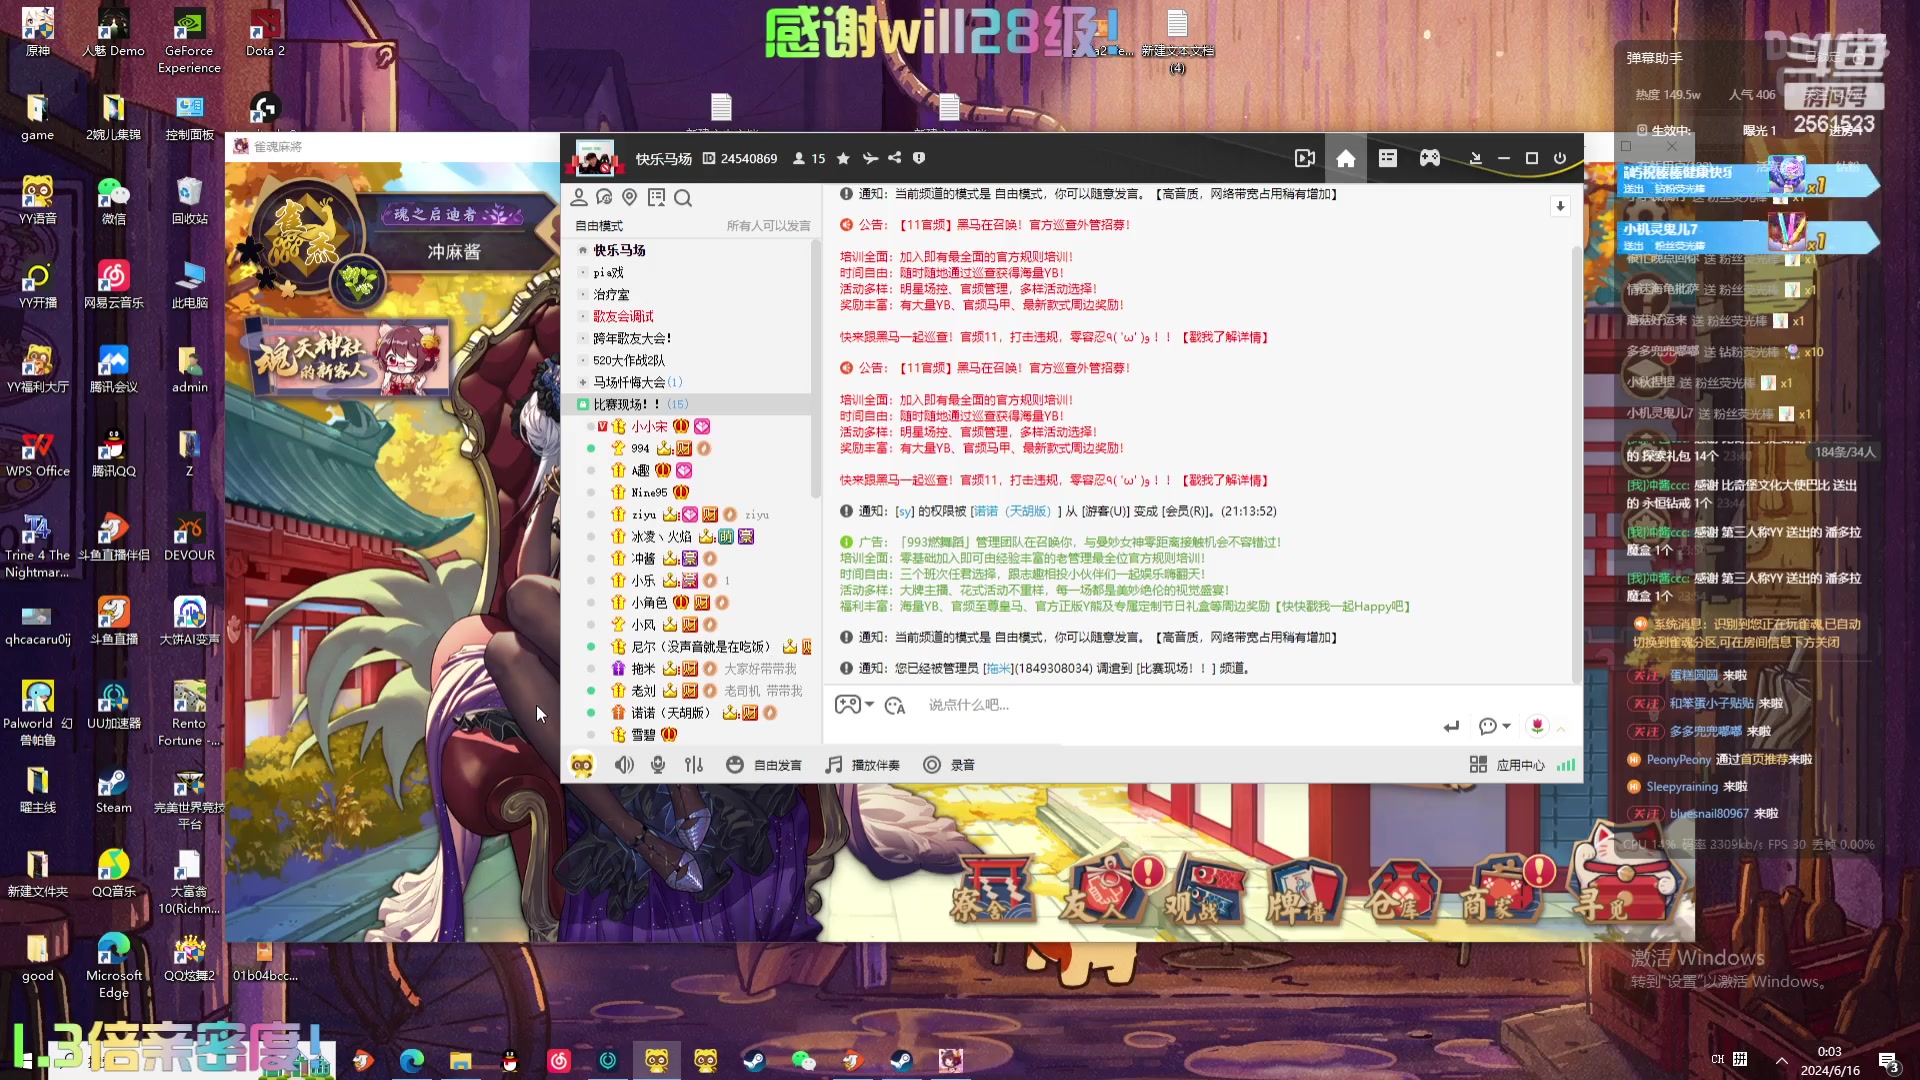Show hidden system tray icons chevron

(x=1781, y=1060)
